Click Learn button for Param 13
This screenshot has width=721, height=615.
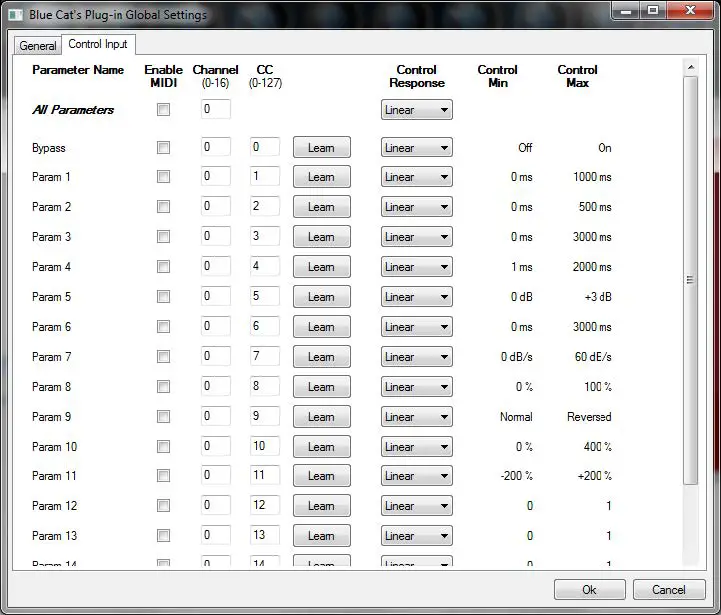tap(321, 536)
